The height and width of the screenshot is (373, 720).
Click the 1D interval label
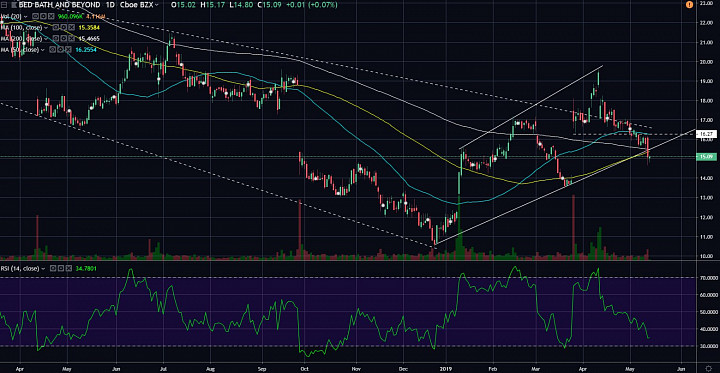coord(110,5)
